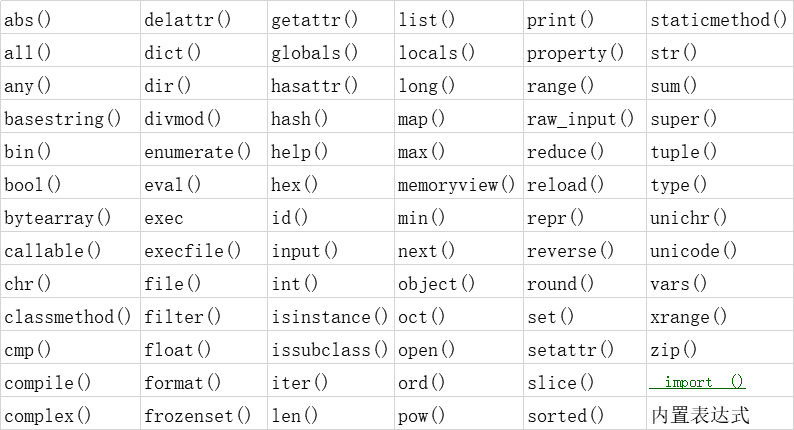Select the isinstance() cell

tap(329, 317)
